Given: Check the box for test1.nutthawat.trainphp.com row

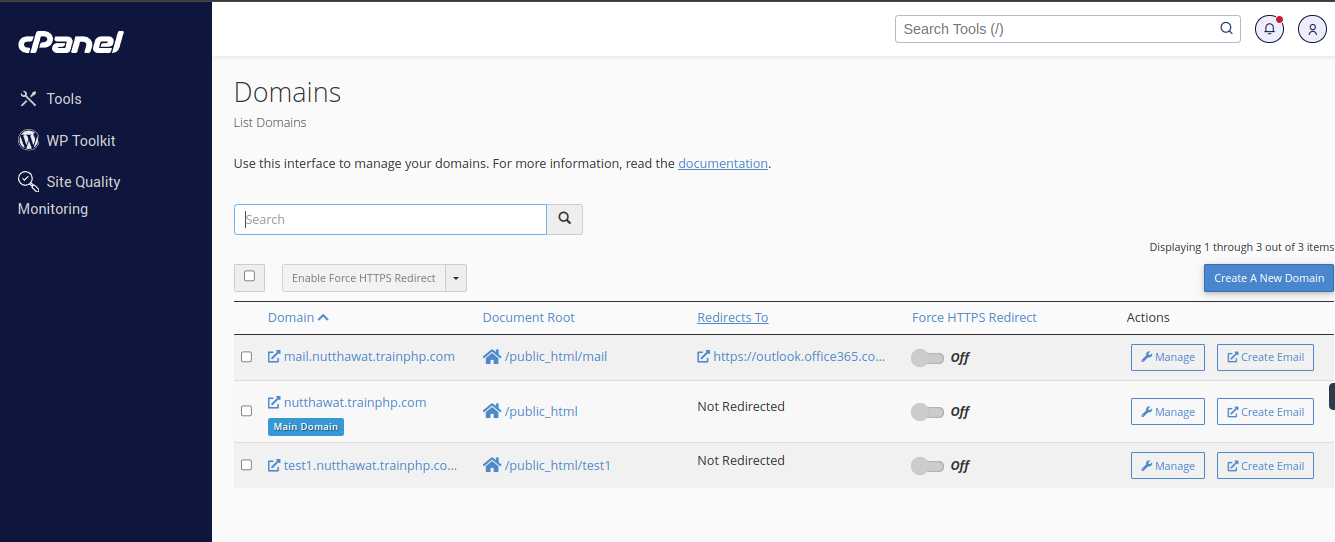Looking at the screenshot, I should [x=247, y=465].
